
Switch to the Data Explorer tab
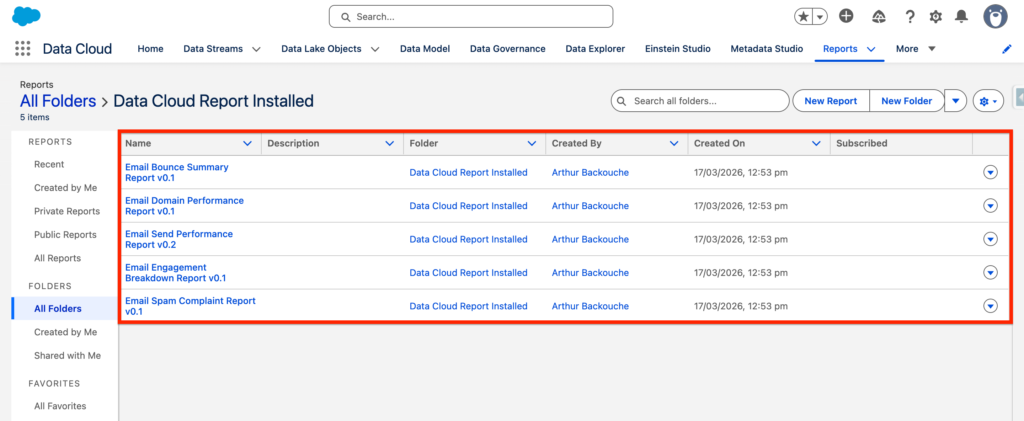click(595, 49)
